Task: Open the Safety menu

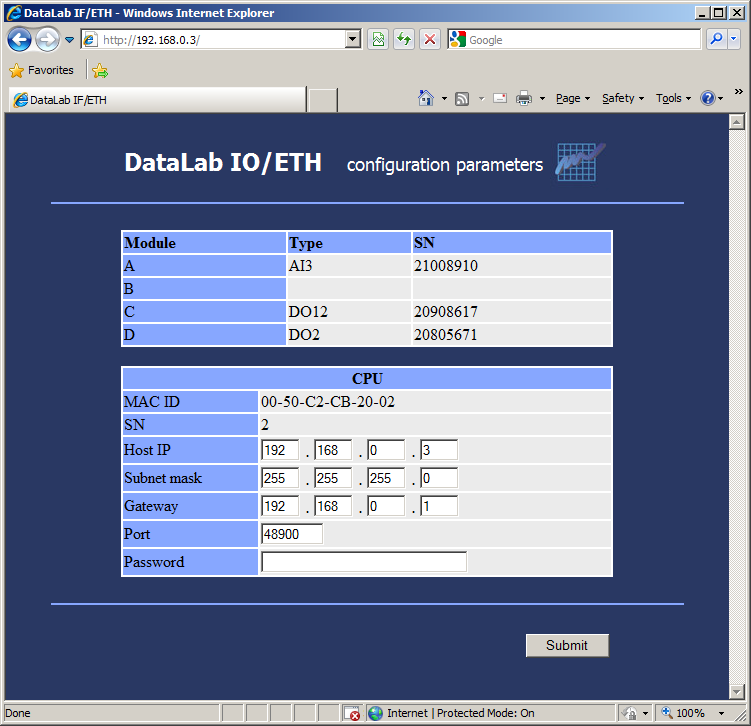Action: coord(622,98)
